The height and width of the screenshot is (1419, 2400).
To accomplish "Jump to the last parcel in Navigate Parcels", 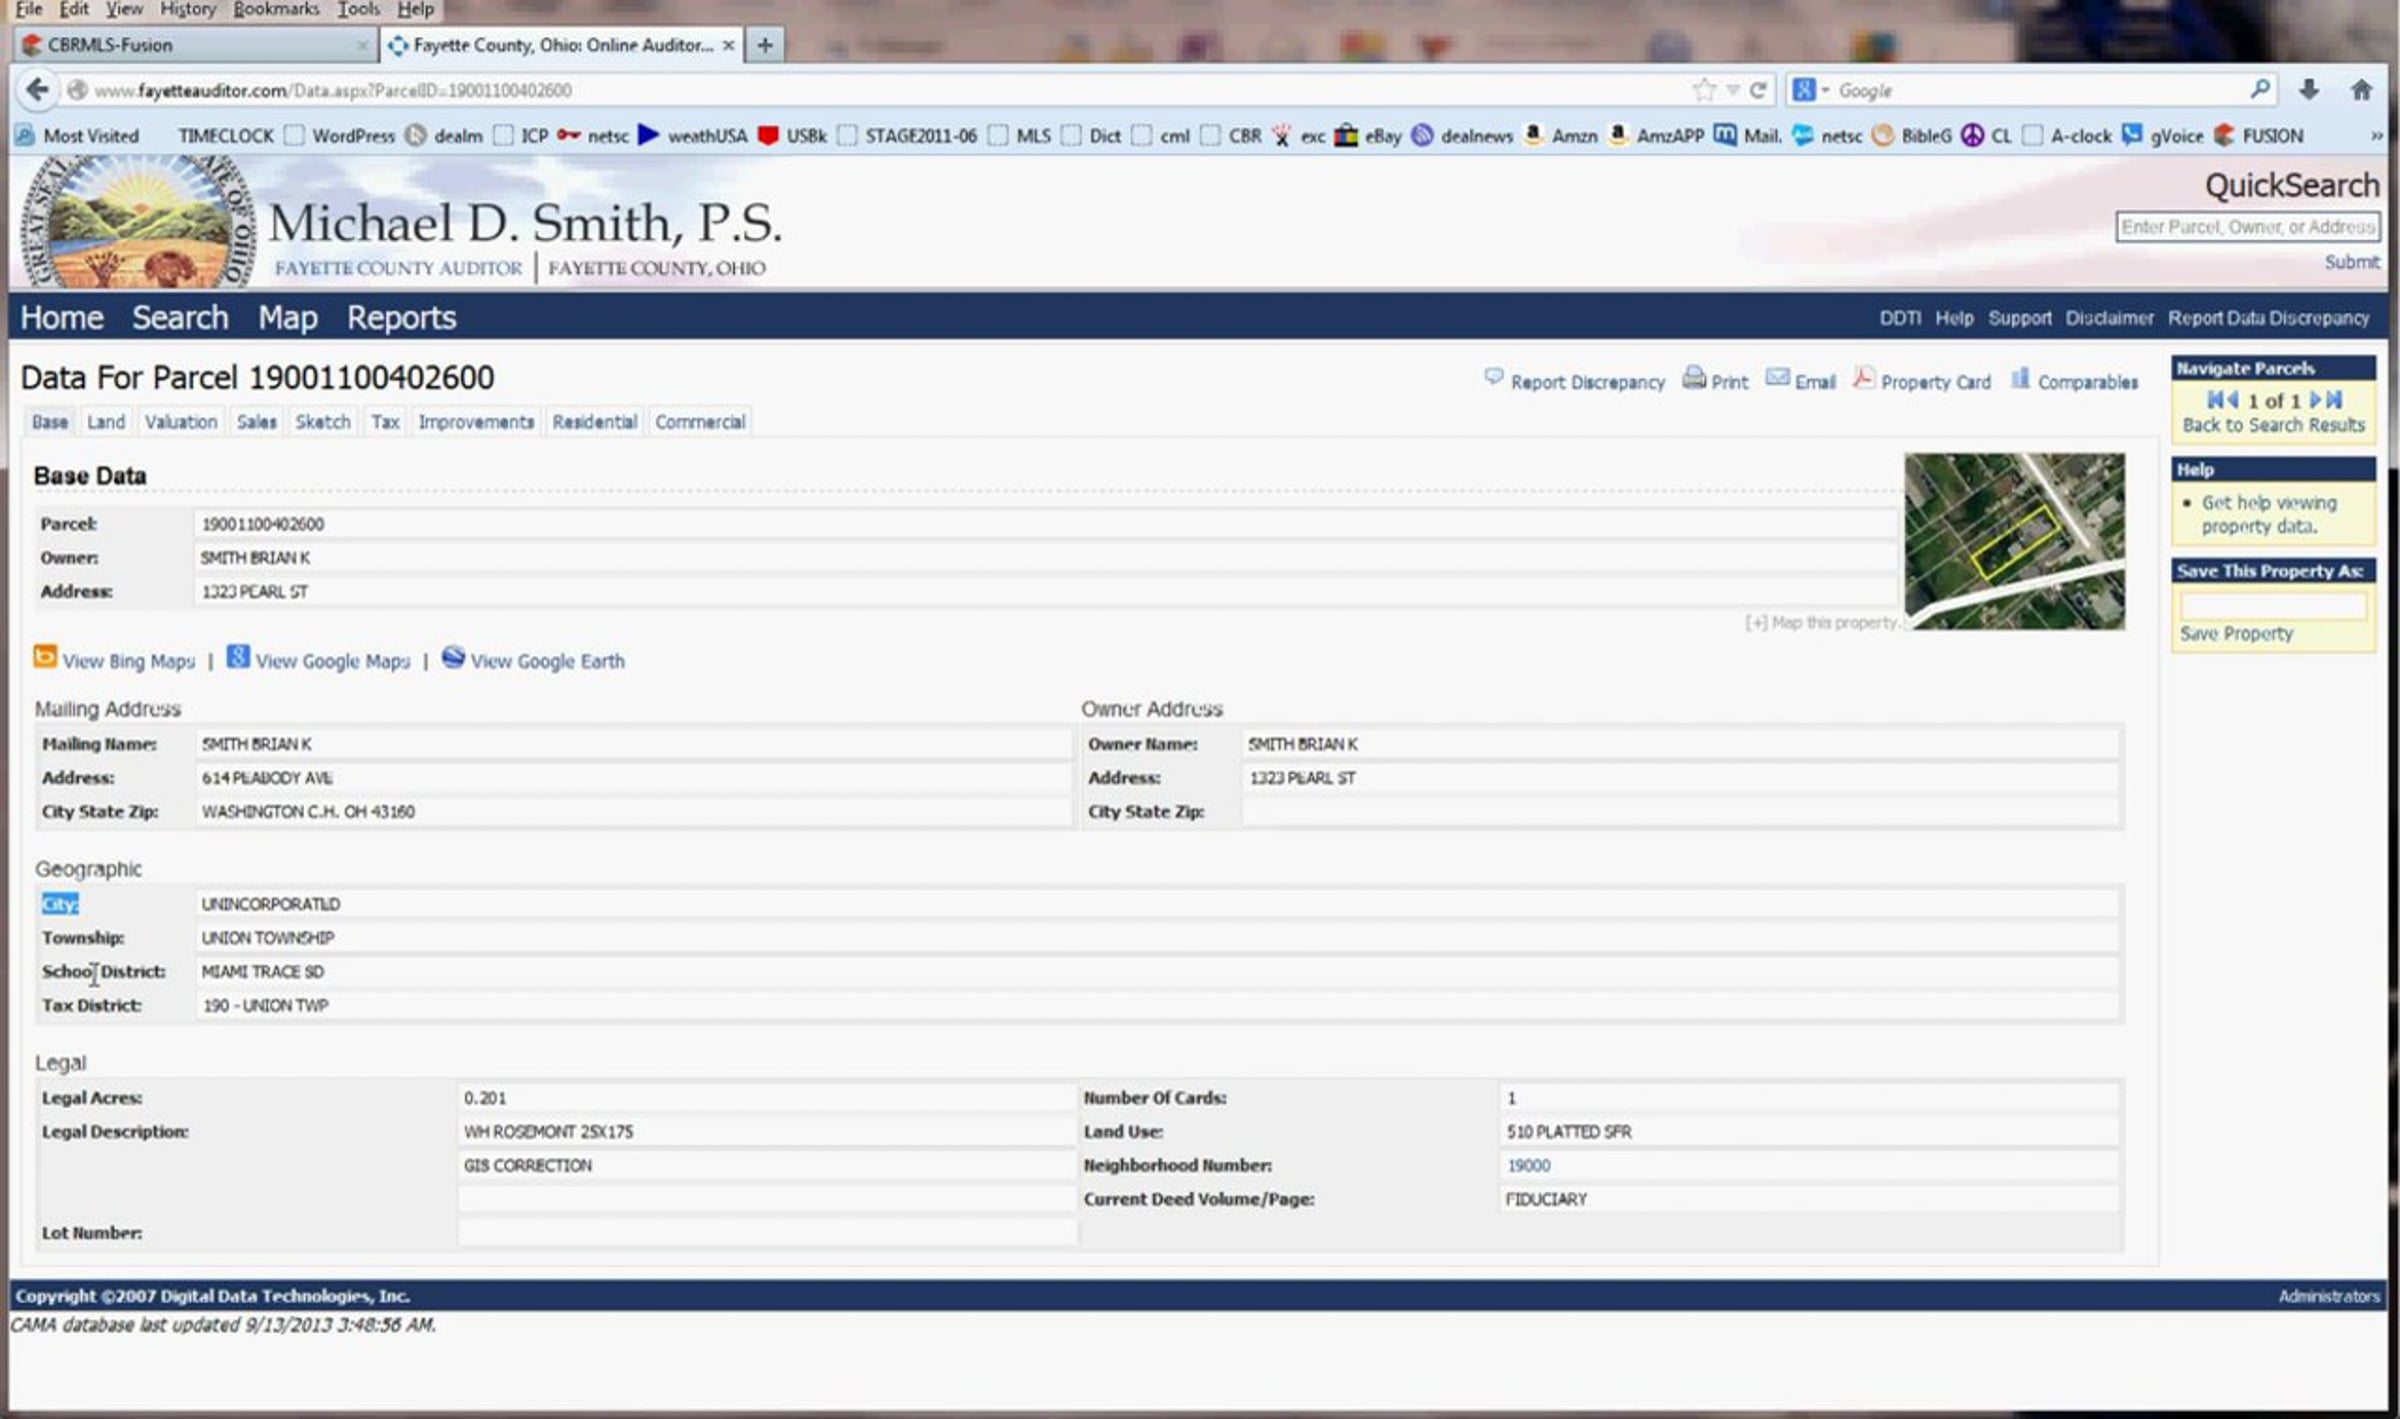I will (2334, 400).
